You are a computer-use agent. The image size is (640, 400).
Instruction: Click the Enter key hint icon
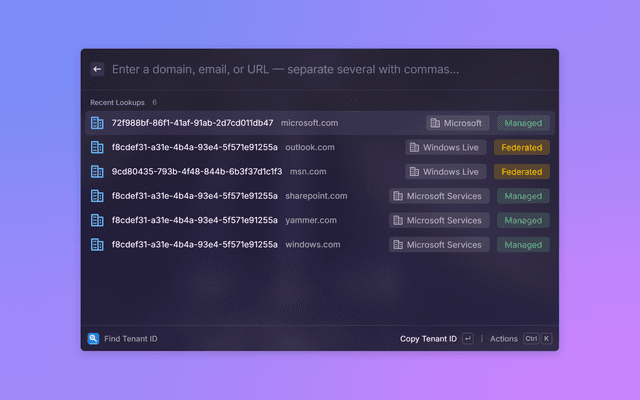[468, 338]
